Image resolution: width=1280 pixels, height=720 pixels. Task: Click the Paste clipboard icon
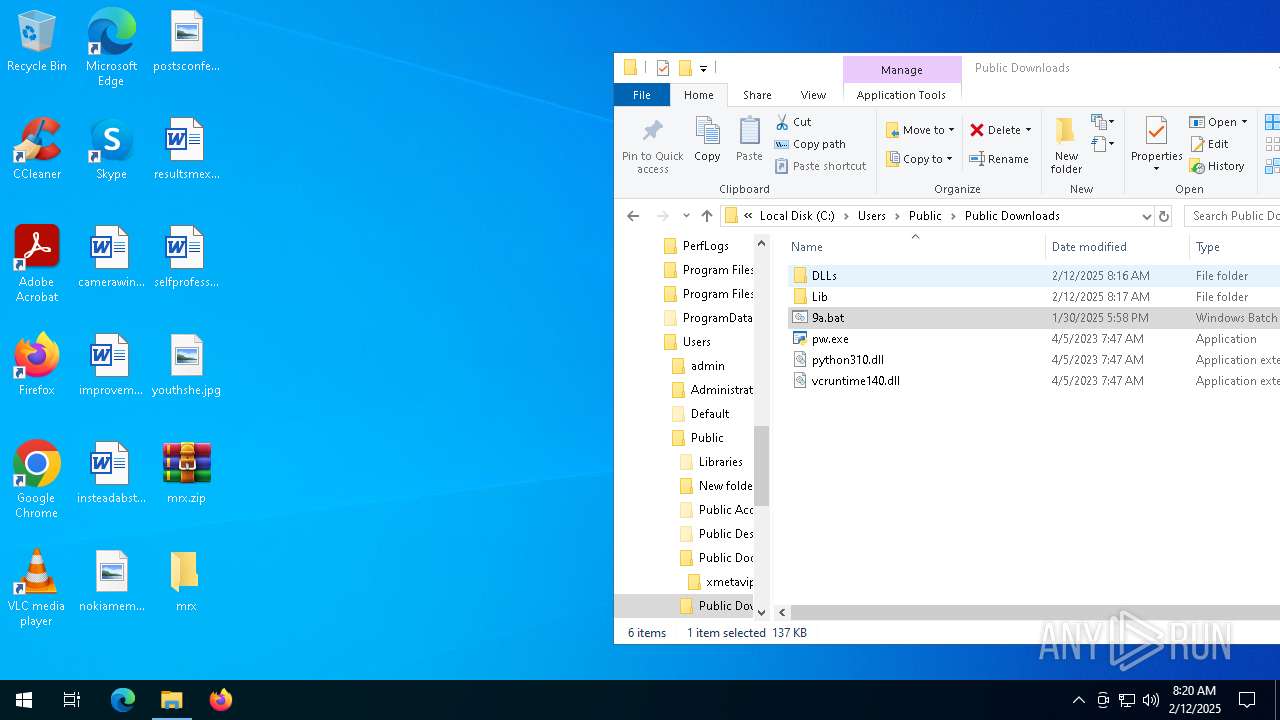pyautogui.click(x=749, y=131)
